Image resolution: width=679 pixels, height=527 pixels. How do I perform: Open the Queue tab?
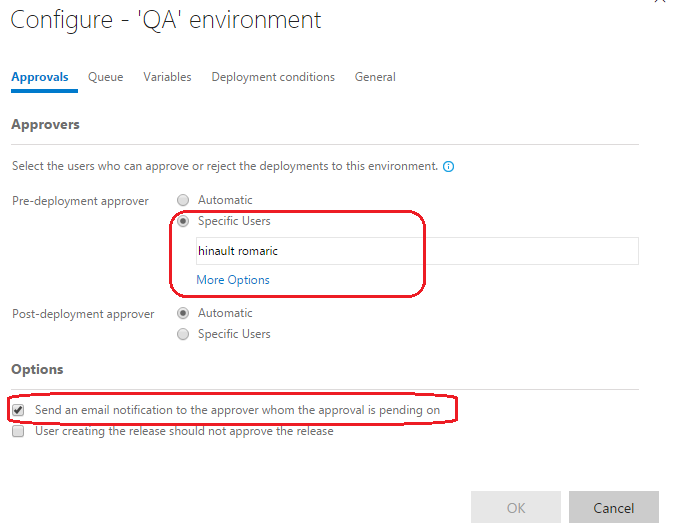105,77
